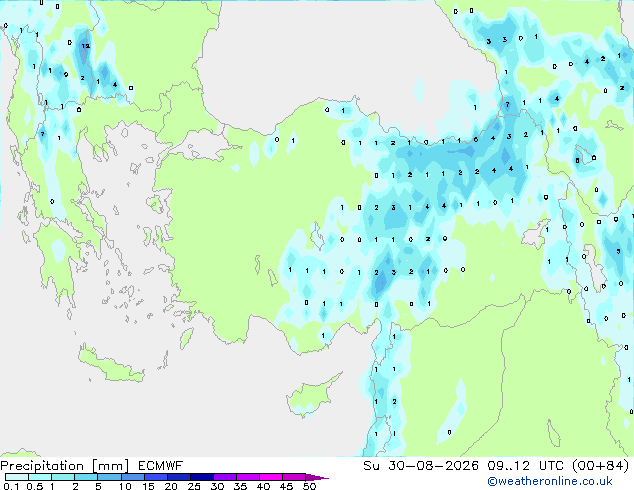
Task: Click the "12" precipitation value on the map
Action: (86, 46)
